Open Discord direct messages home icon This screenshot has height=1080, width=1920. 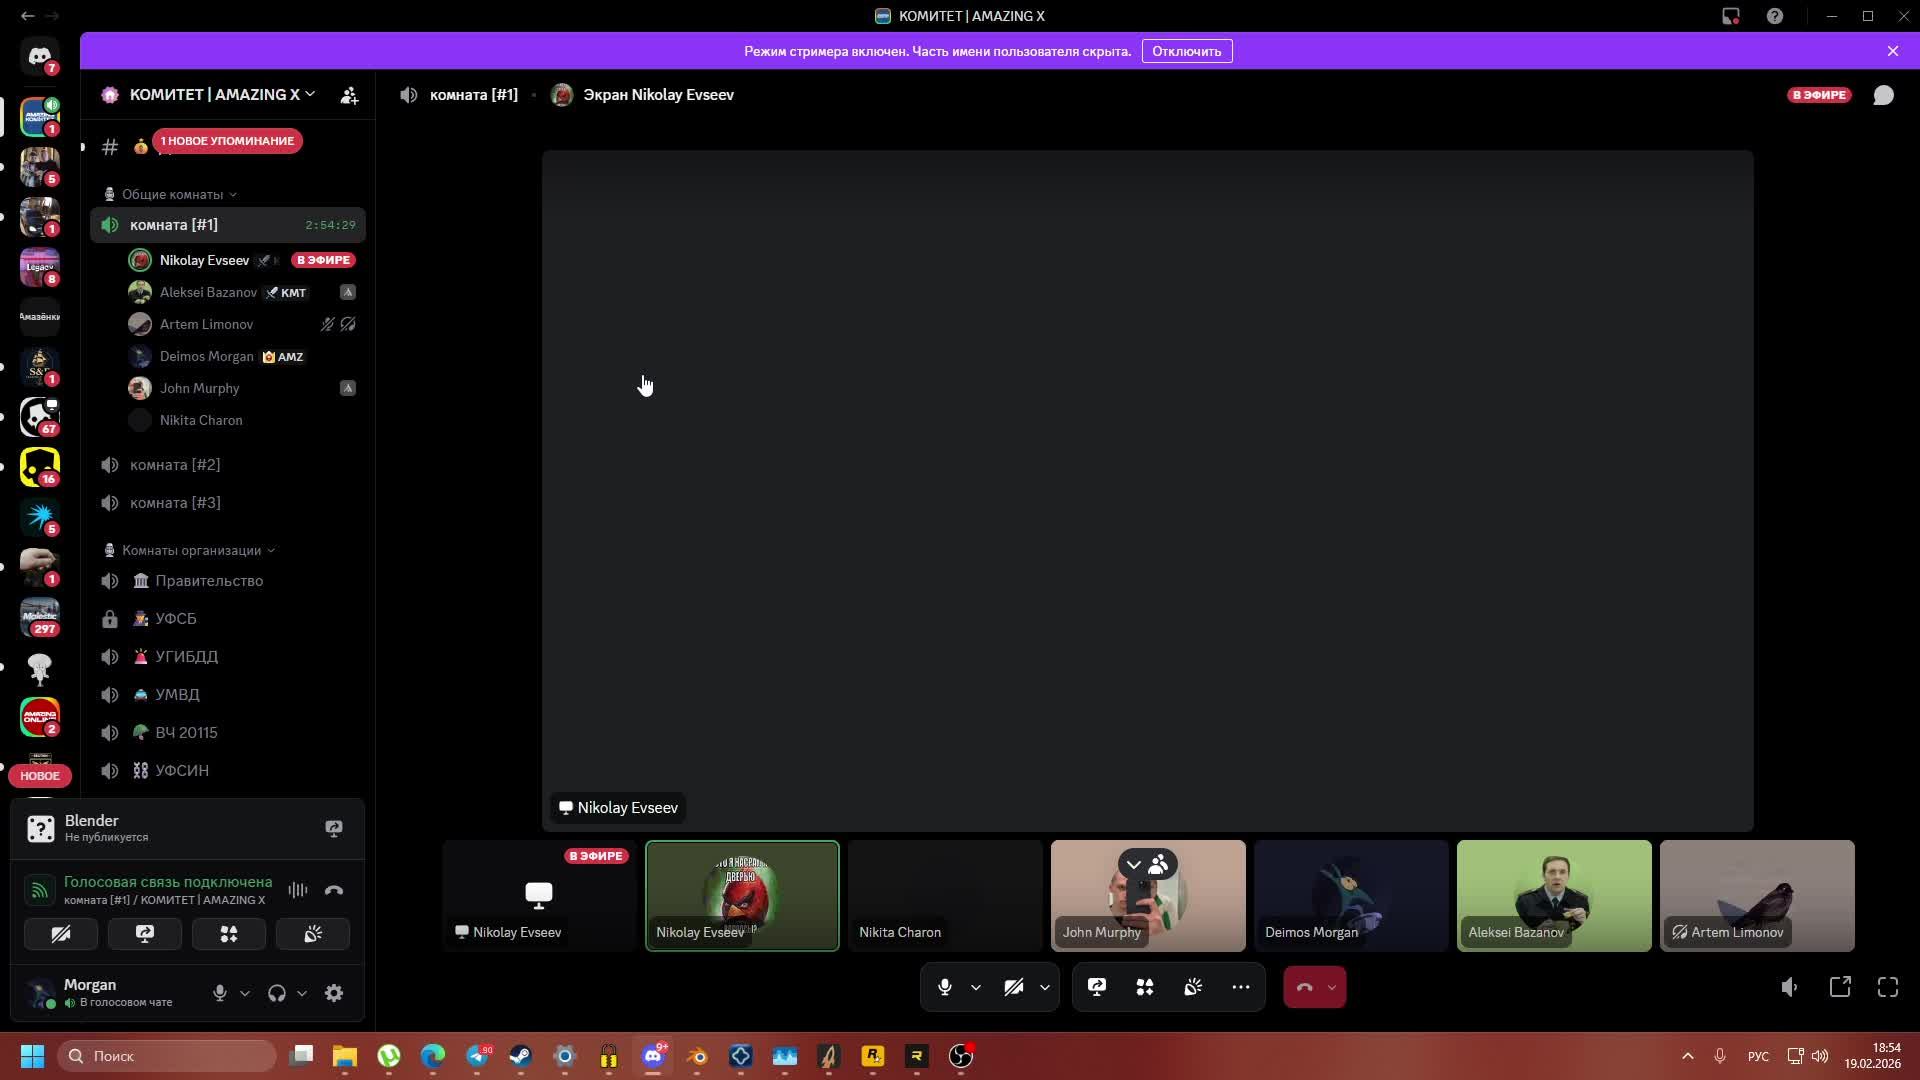coord(40,57)
